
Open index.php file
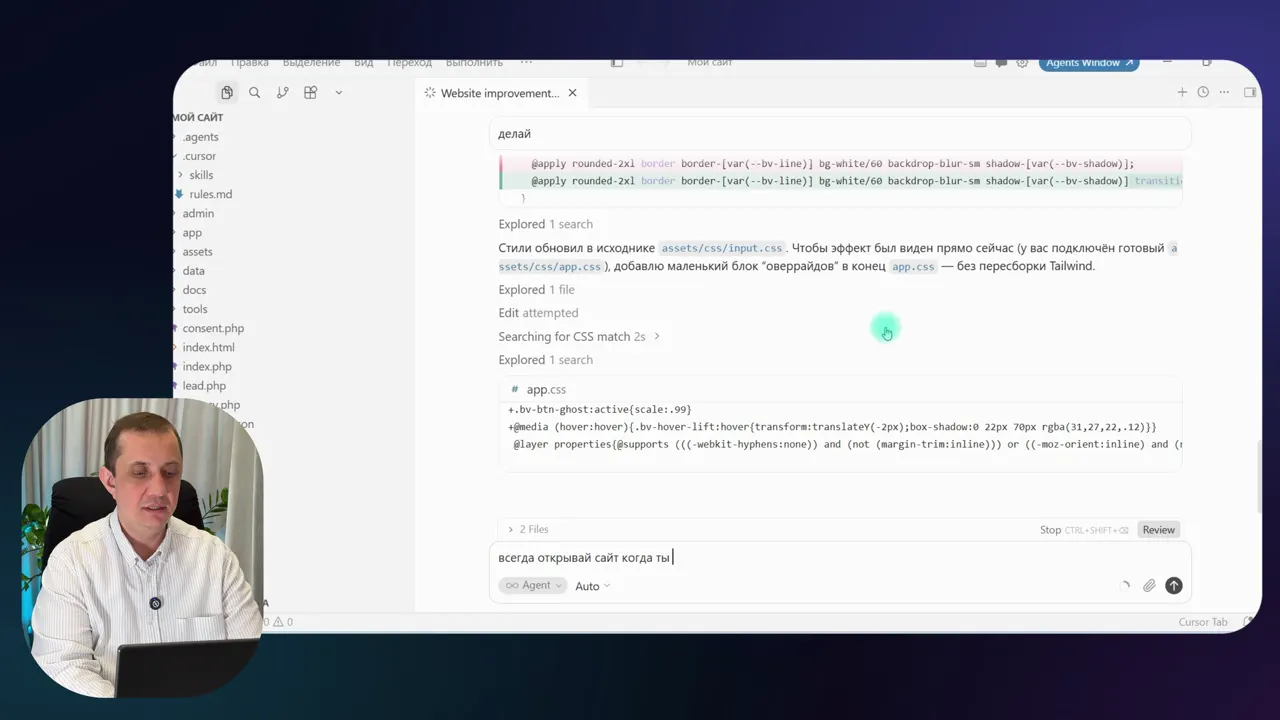[x=207, y=367]
